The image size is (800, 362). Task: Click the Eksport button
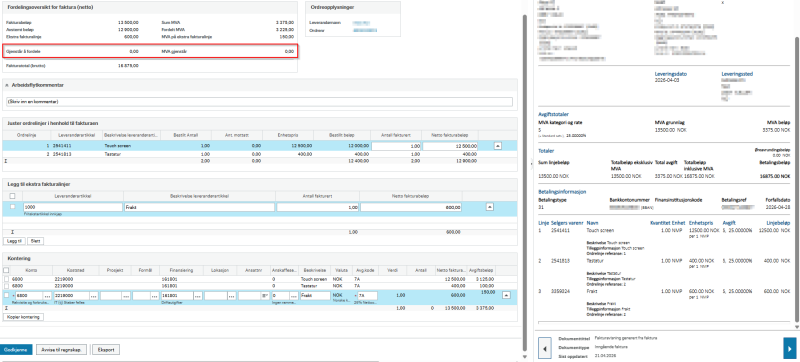[x=106, y=350]
